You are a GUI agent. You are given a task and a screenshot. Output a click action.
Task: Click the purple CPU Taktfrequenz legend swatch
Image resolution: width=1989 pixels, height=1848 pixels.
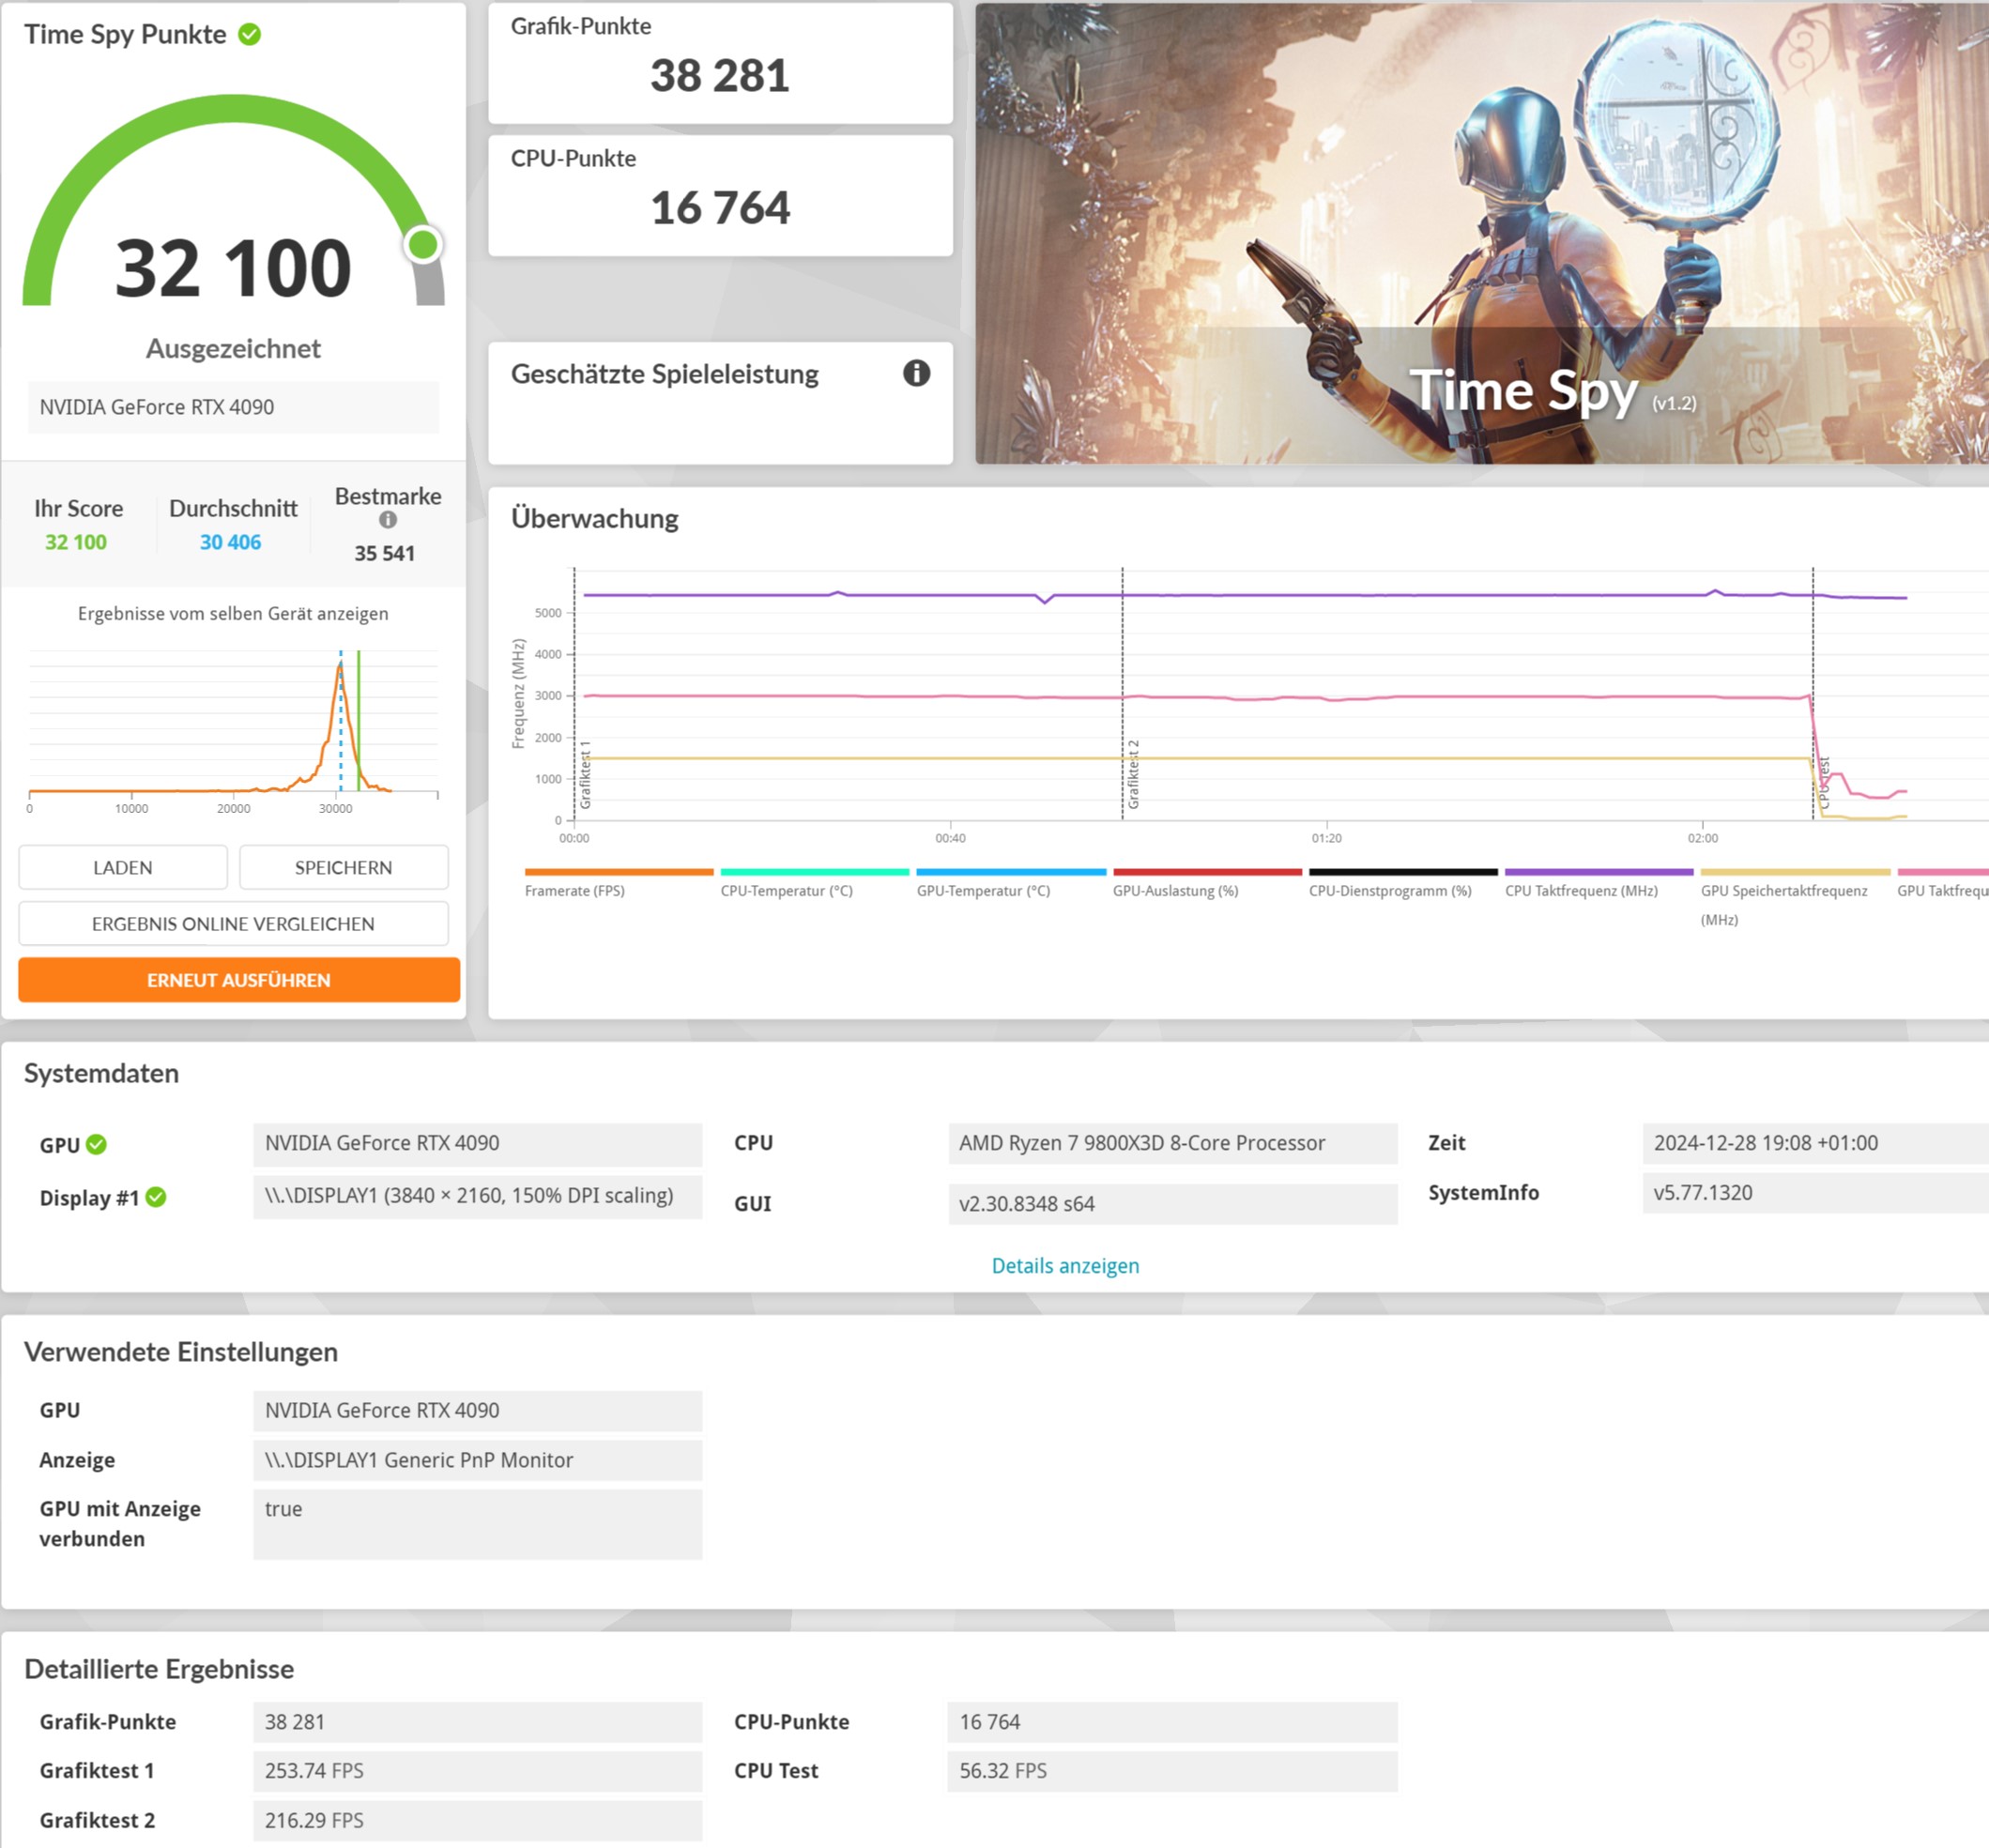click(x=1598, y=872)
